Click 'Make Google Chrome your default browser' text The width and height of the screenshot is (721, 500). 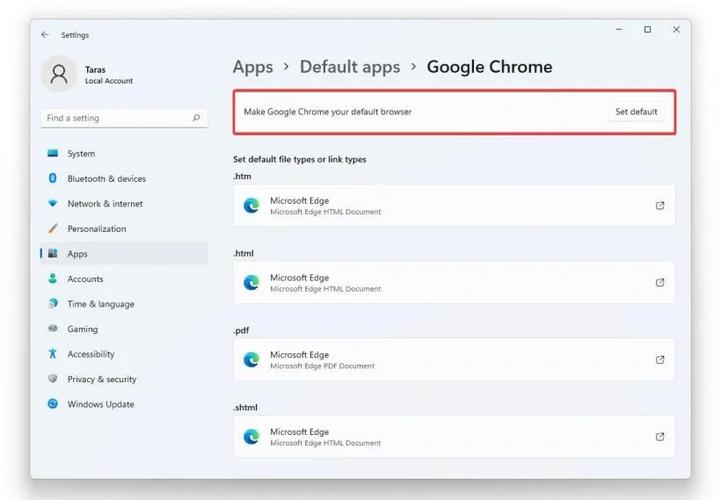(x=327, y=112)
